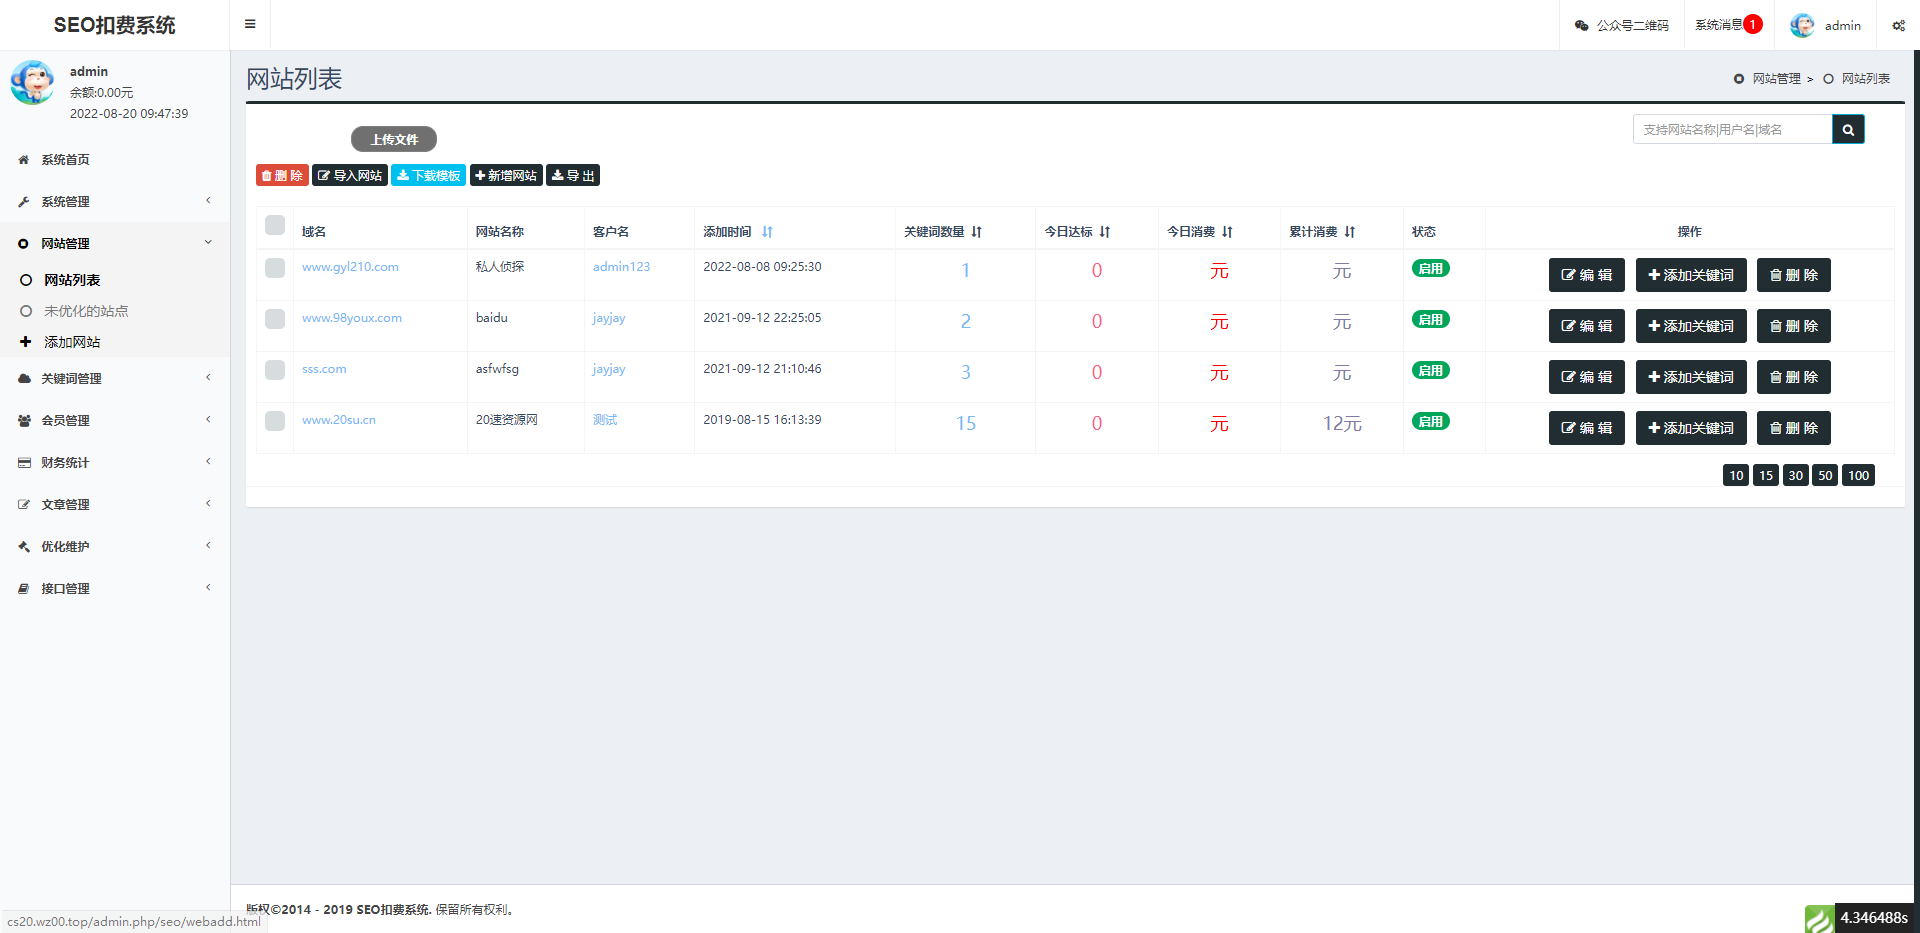Viewport: 1920px width, 933px height.
Task: Click the 下载模板 button
Action: (x=428, y=175)
